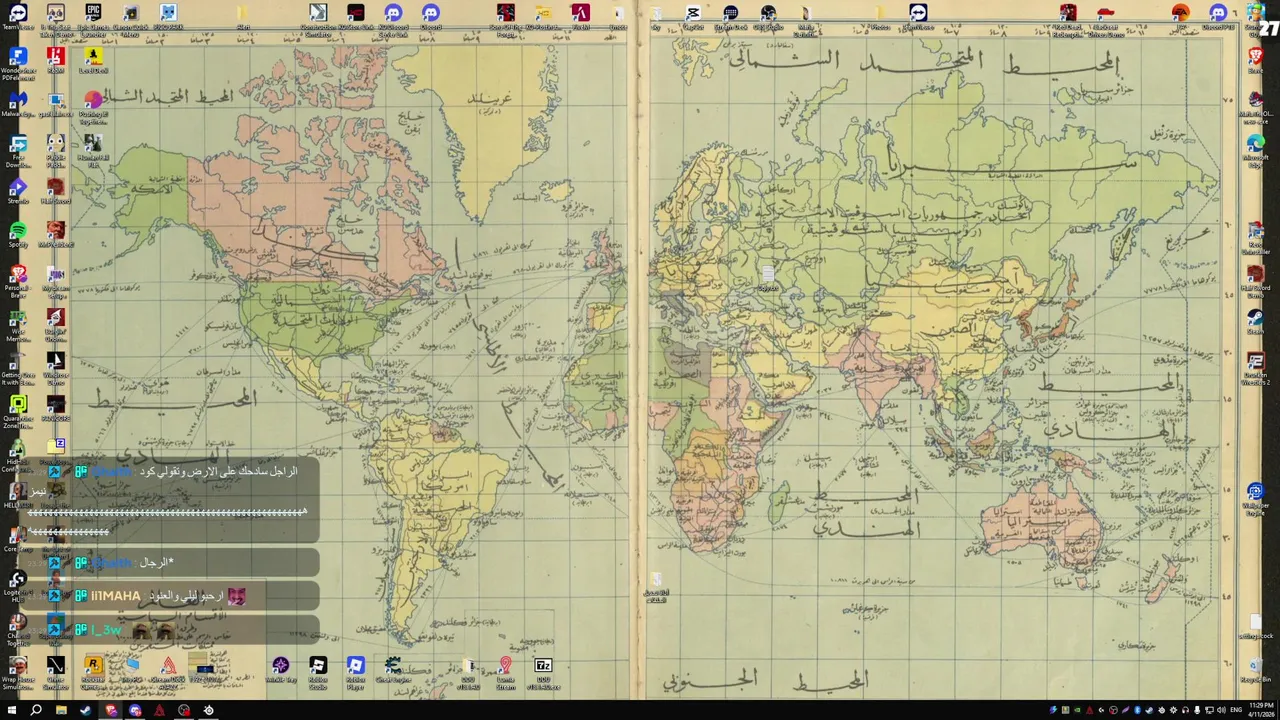Launch the Roblox Player shortcut
1280x720 pixels.
click(356, 670)
